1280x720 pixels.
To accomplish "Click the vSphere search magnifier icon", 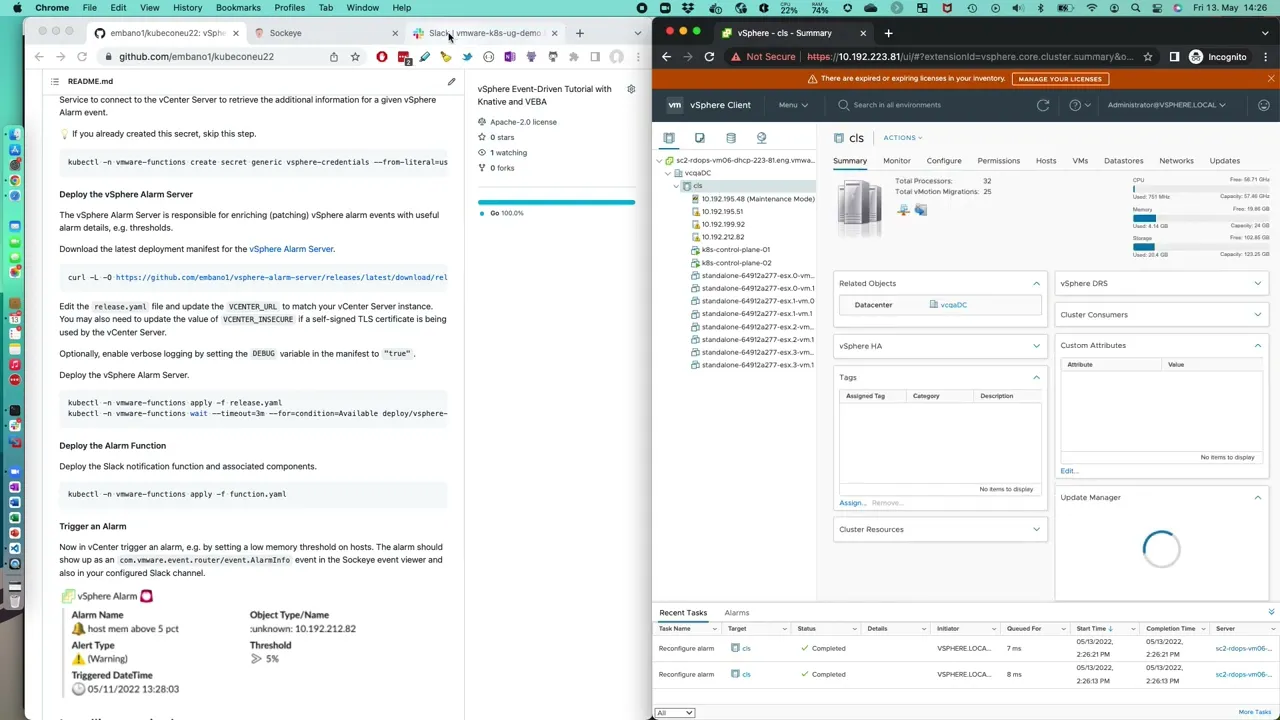I will [844, 105].
